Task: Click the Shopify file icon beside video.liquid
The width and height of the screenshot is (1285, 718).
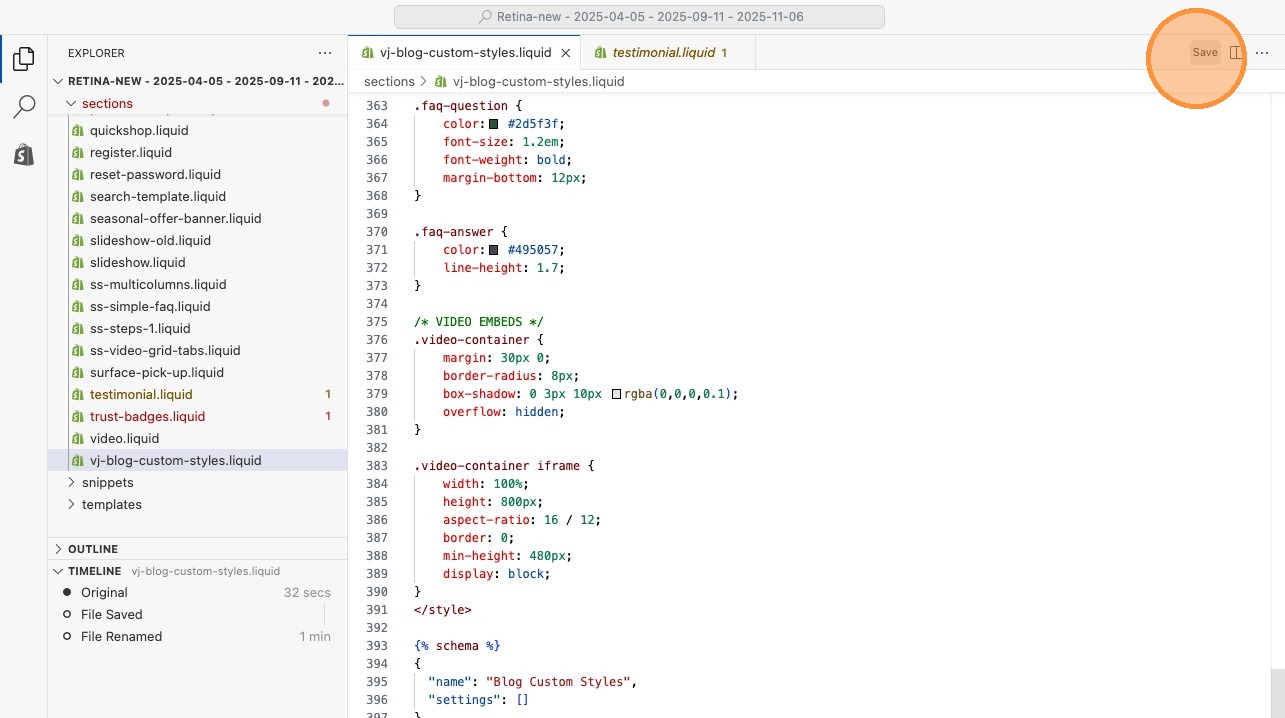Action: [x=77, y=439]
